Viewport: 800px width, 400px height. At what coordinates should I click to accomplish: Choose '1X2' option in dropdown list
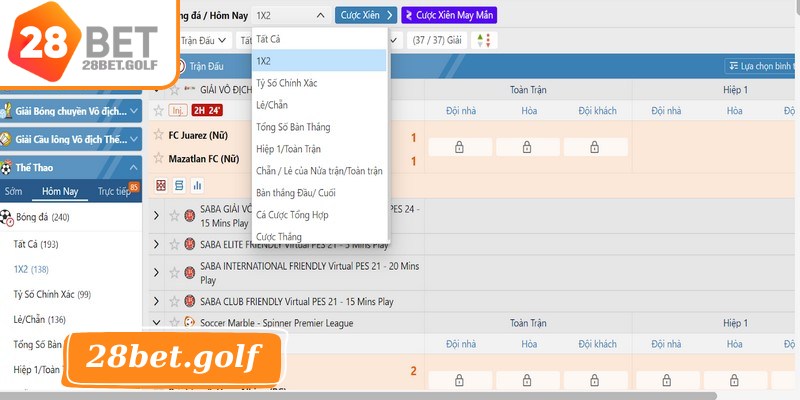point(319,61)
